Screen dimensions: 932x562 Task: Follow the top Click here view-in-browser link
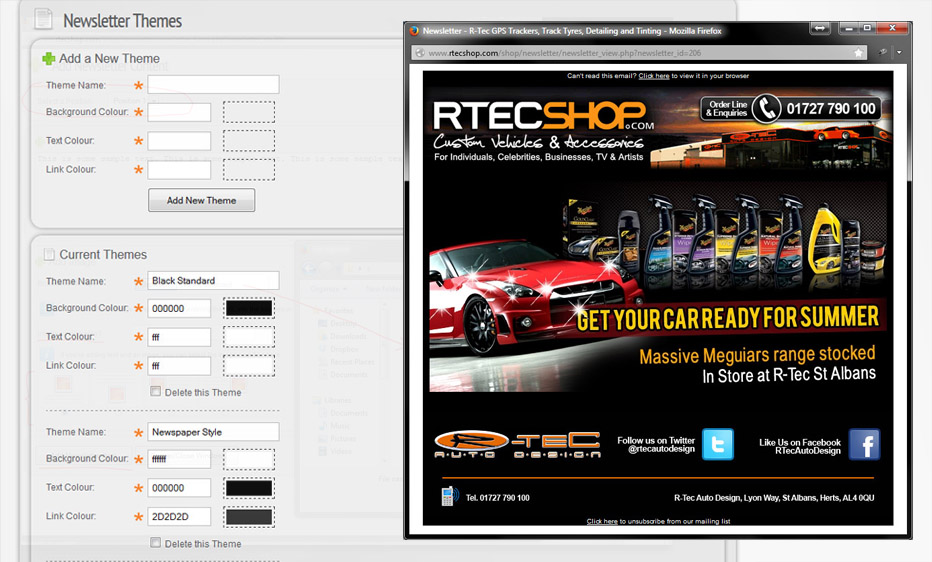click(654, 76)
